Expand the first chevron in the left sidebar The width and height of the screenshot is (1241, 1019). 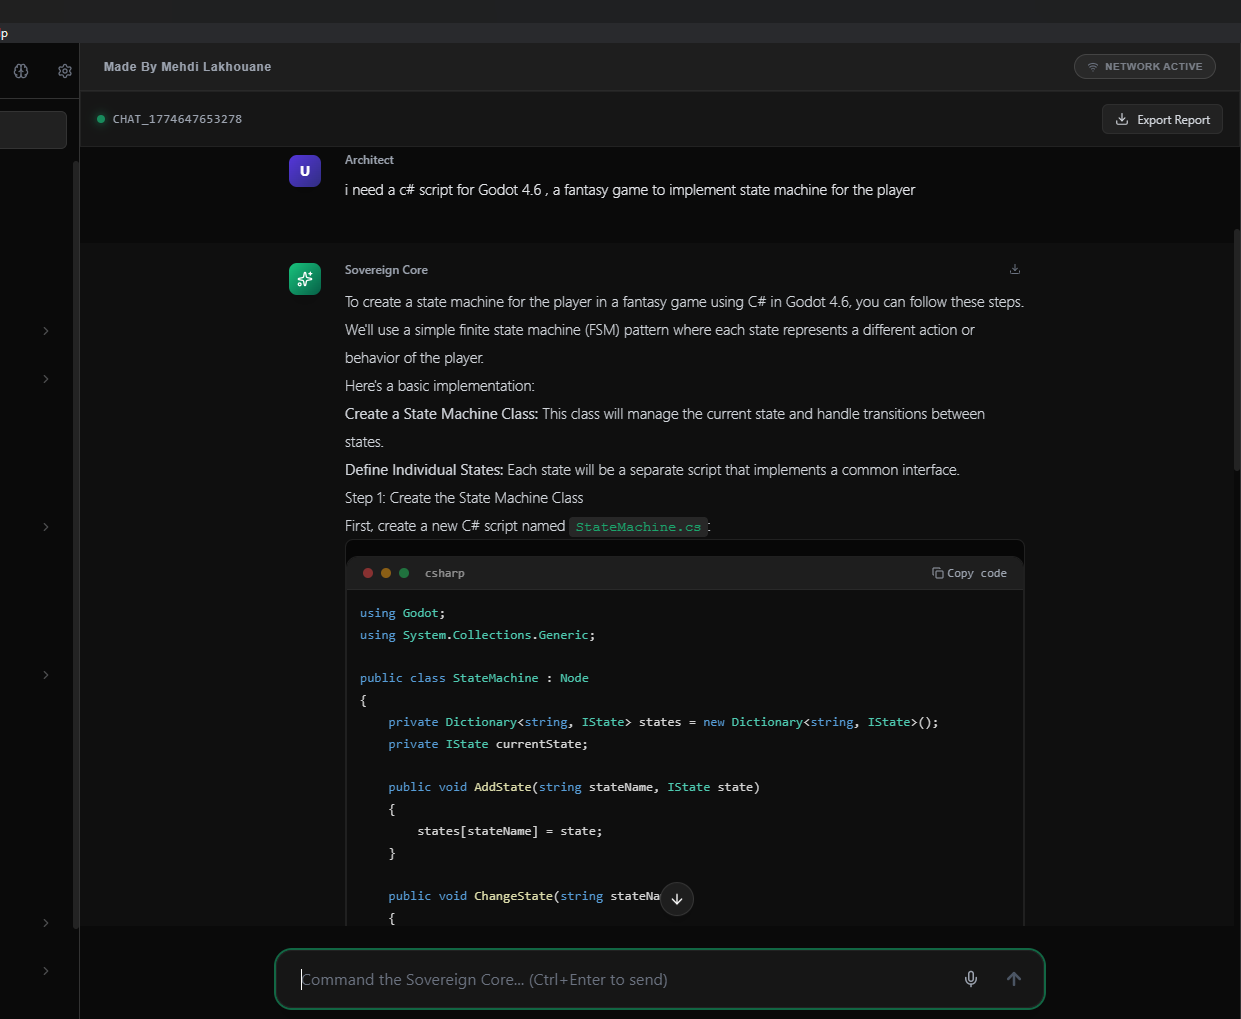click(44, 330)
